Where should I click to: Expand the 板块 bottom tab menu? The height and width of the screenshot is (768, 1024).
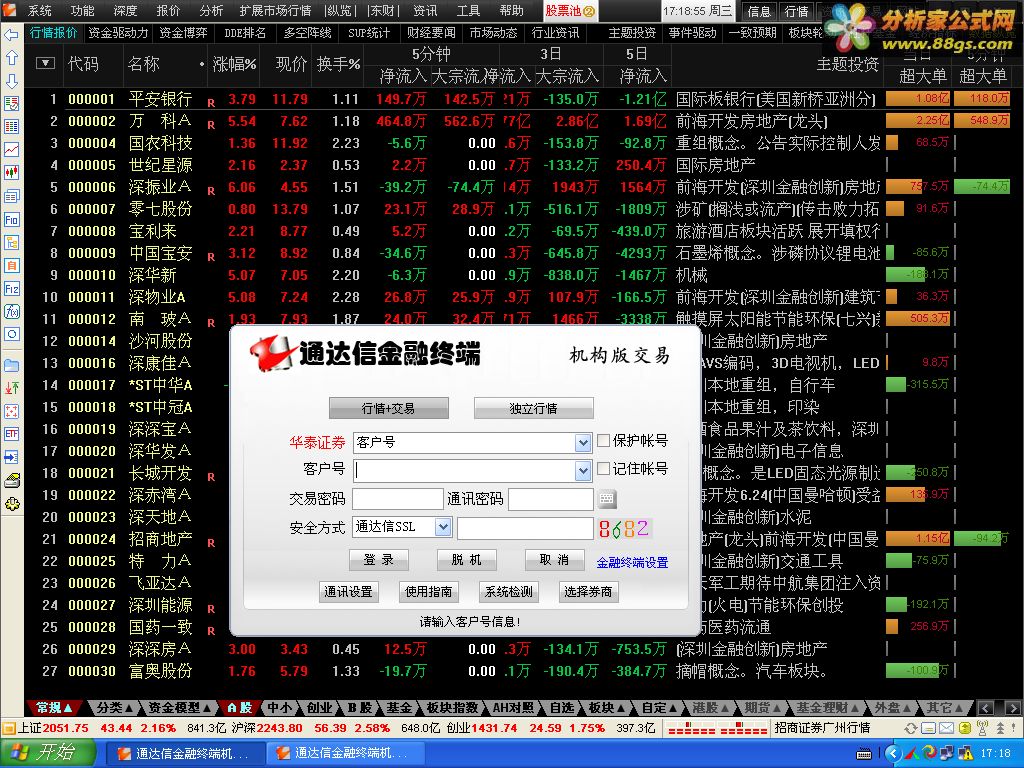pyautogui.click(x=606, y=707)
